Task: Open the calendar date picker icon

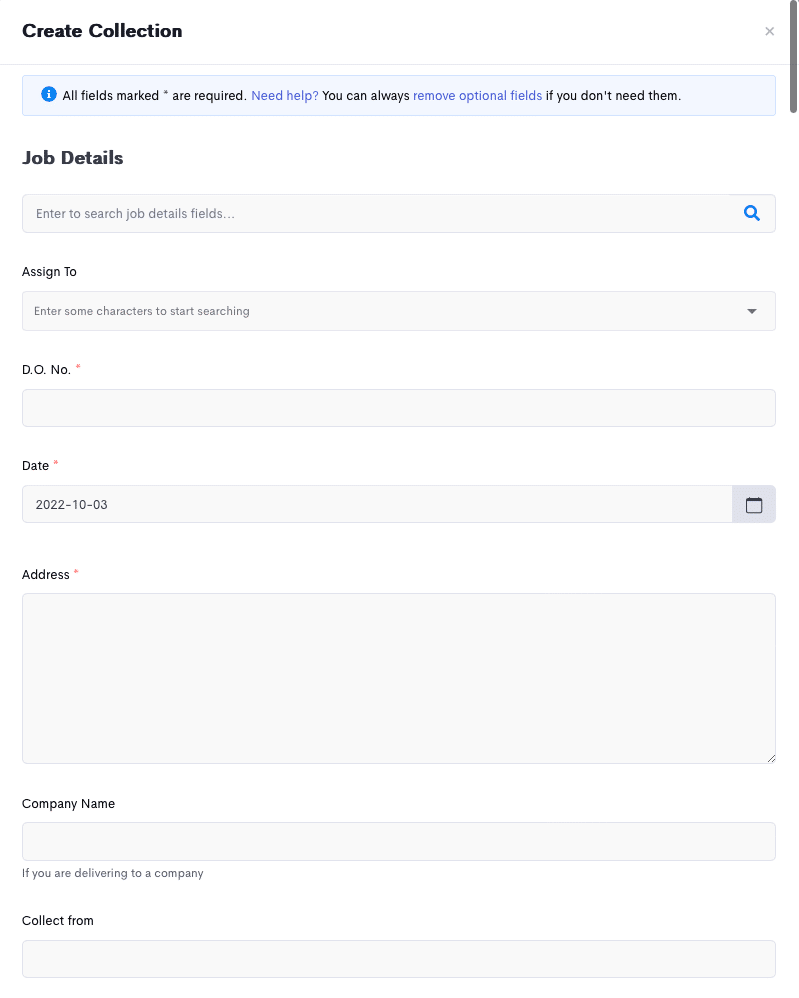Action: 754,504
